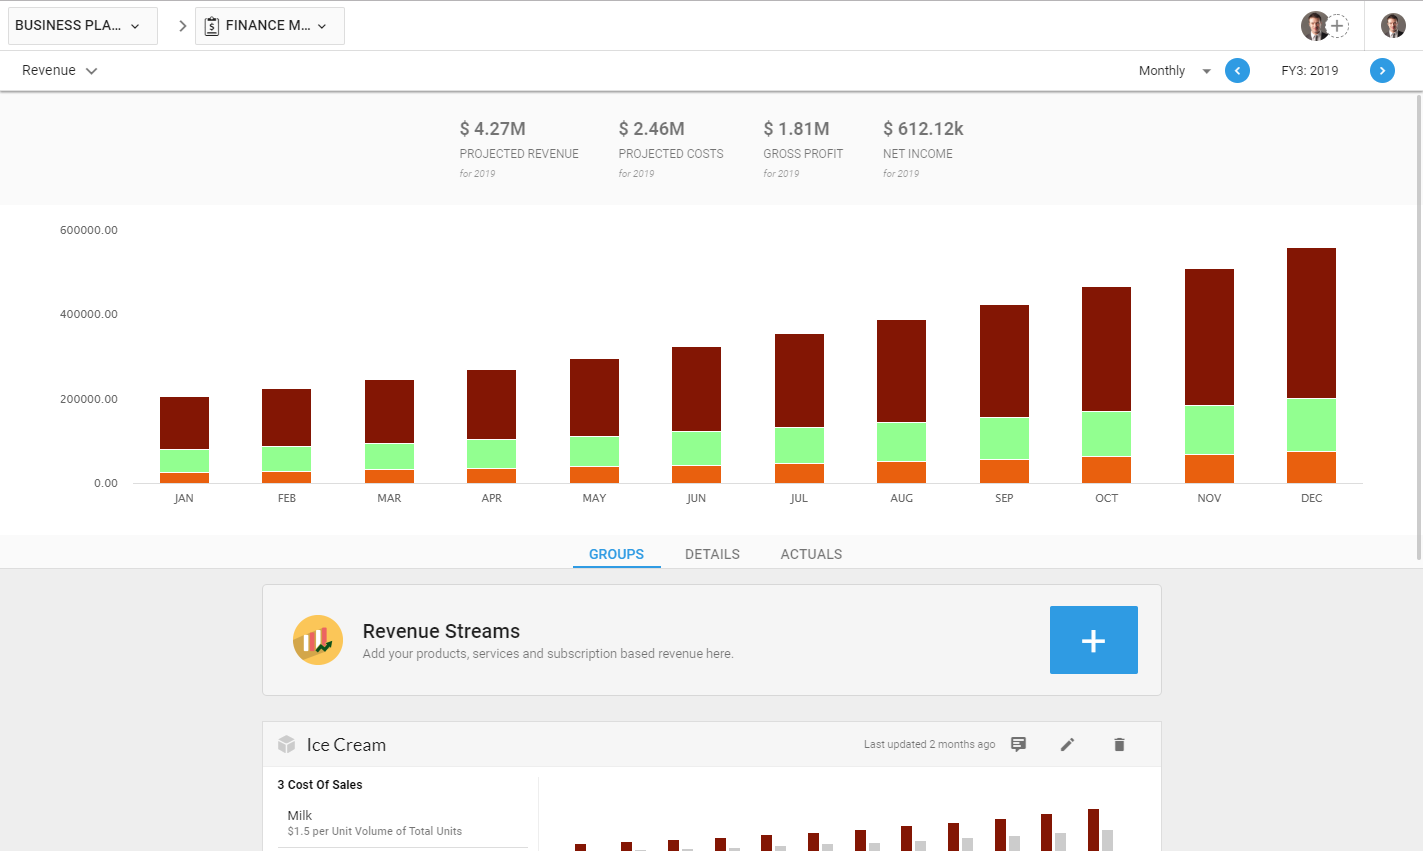Select the GROUPS tab label
Viewport: 1423px width, 861px height.
click(x=616, y=553)
